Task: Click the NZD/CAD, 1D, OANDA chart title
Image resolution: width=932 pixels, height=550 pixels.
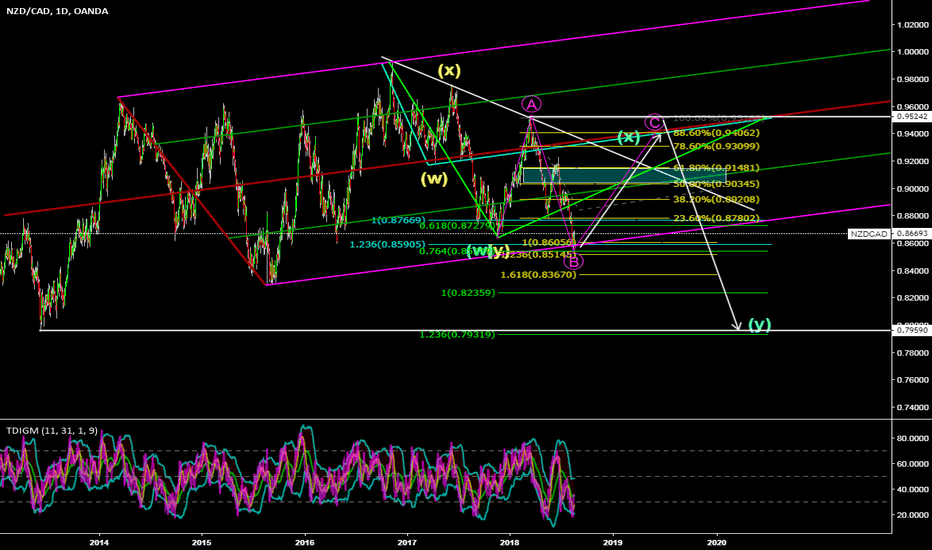Action: point(57,11)
